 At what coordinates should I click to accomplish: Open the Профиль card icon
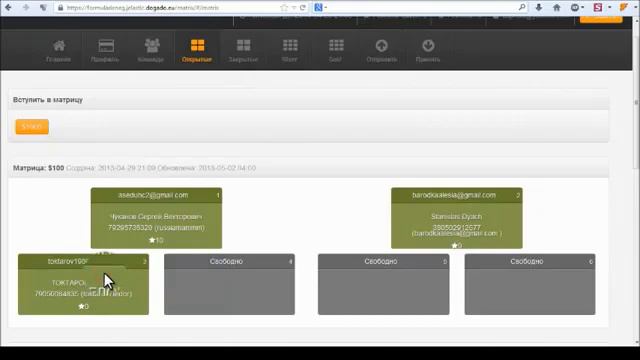tap(106, 46)
